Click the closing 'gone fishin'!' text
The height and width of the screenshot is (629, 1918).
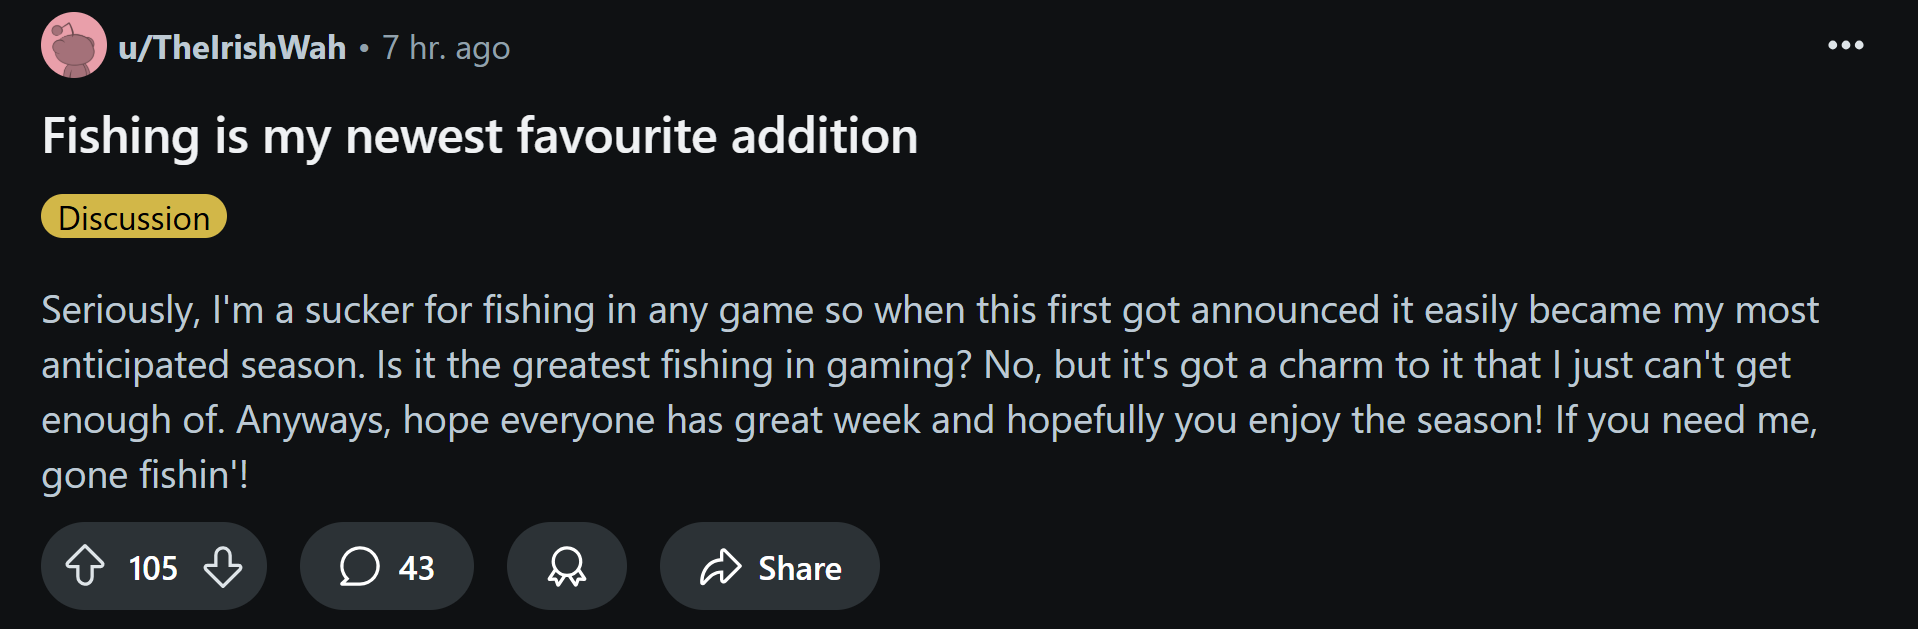click(x=145, y=475)
